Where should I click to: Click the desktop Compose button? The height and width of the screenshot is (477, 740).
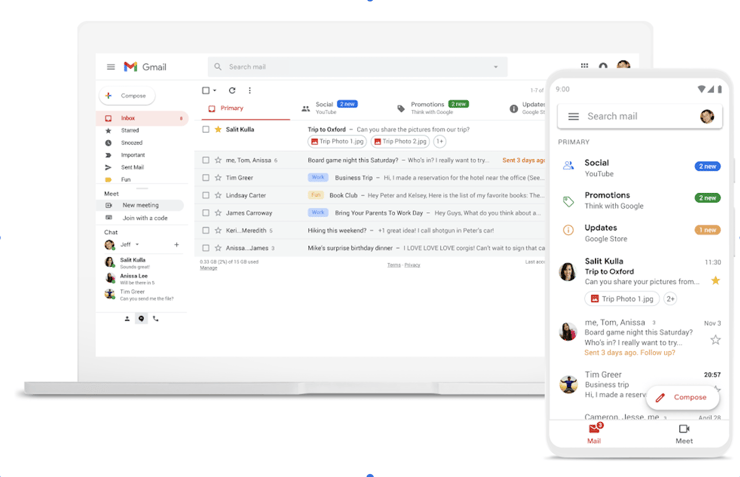click(127, 96)
